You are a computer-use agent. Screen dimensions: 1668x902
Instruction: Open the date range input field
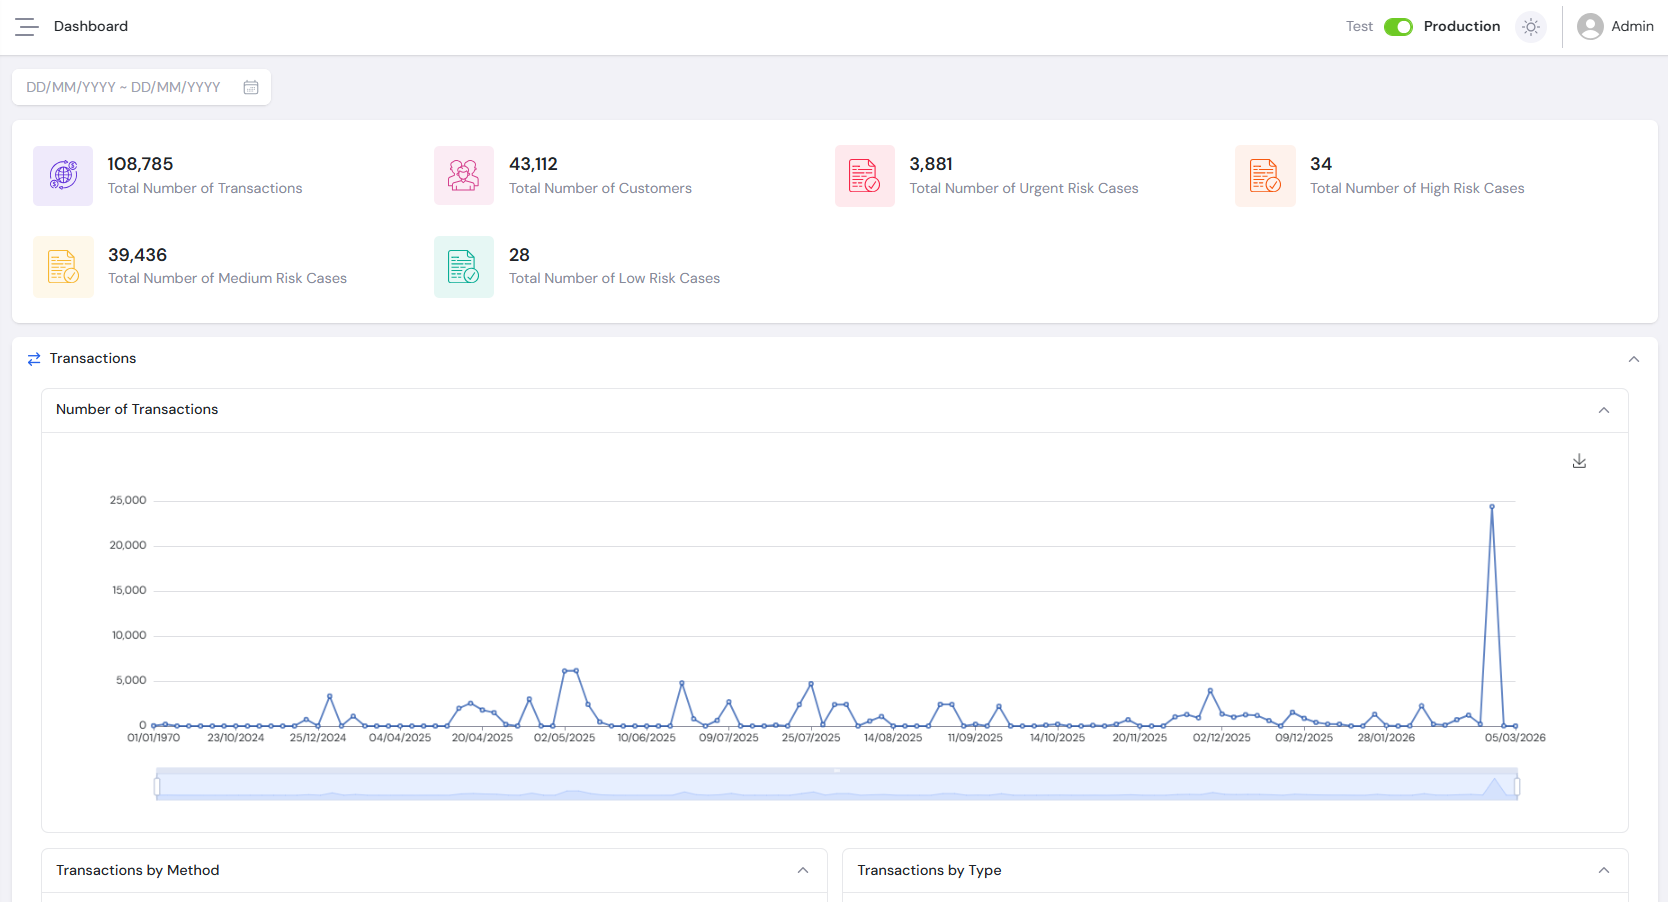pos(141,87)
